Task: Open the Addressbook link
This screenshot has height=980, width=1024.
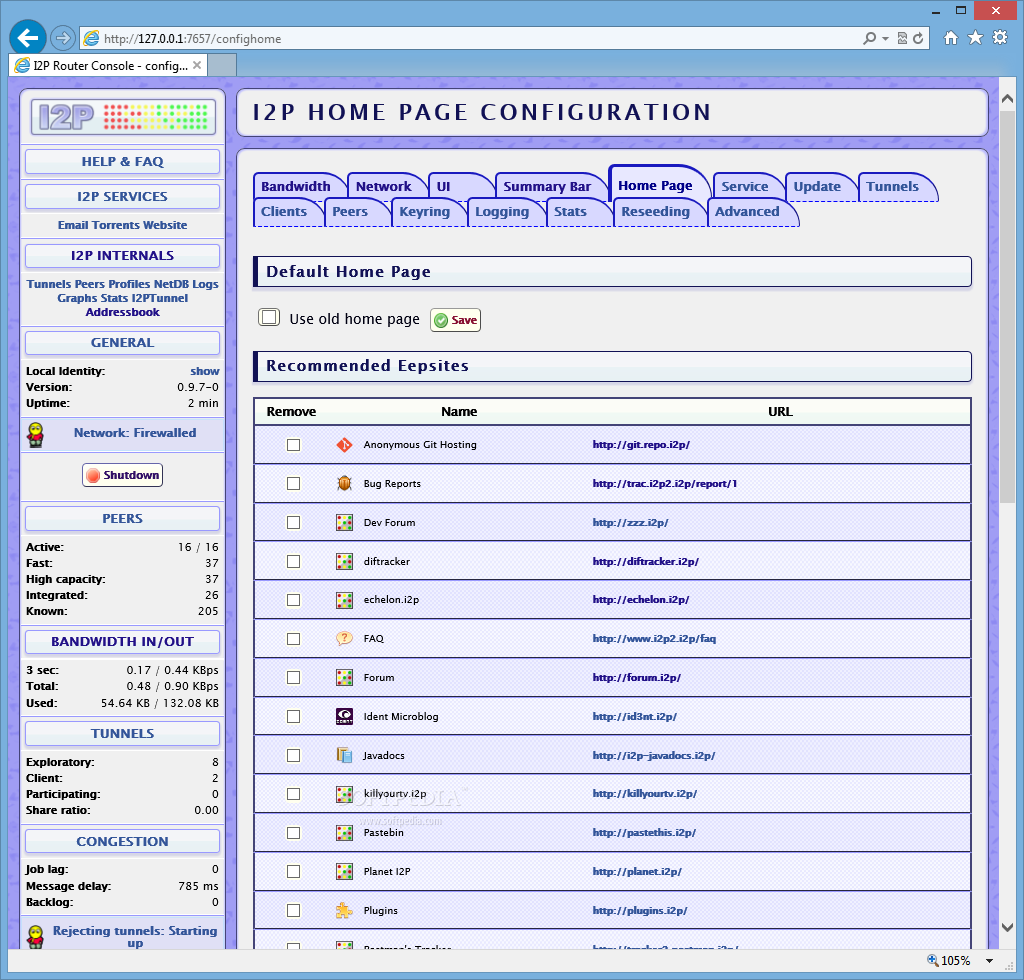Action: pyautogui.click(x=123, y=312)
